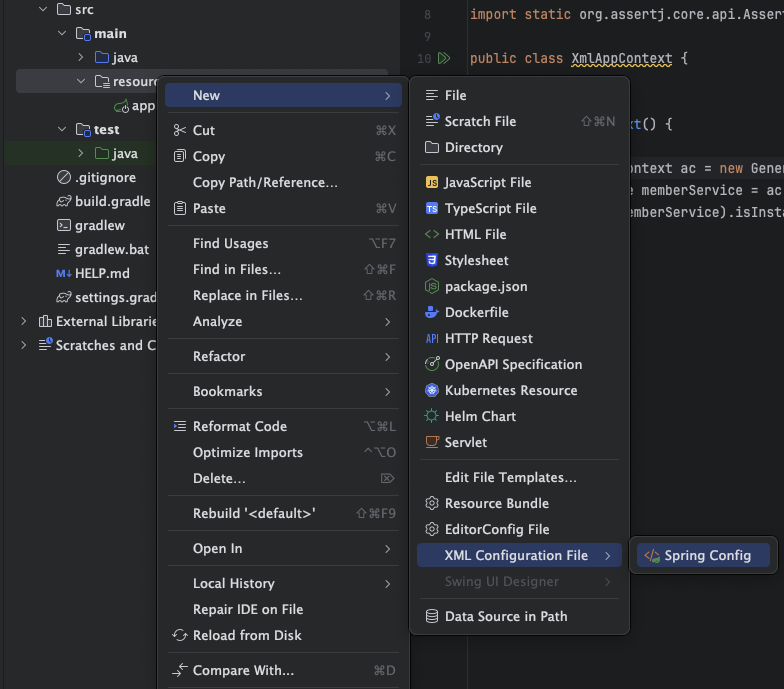Click the JavaScript File icon

(432, 182)
